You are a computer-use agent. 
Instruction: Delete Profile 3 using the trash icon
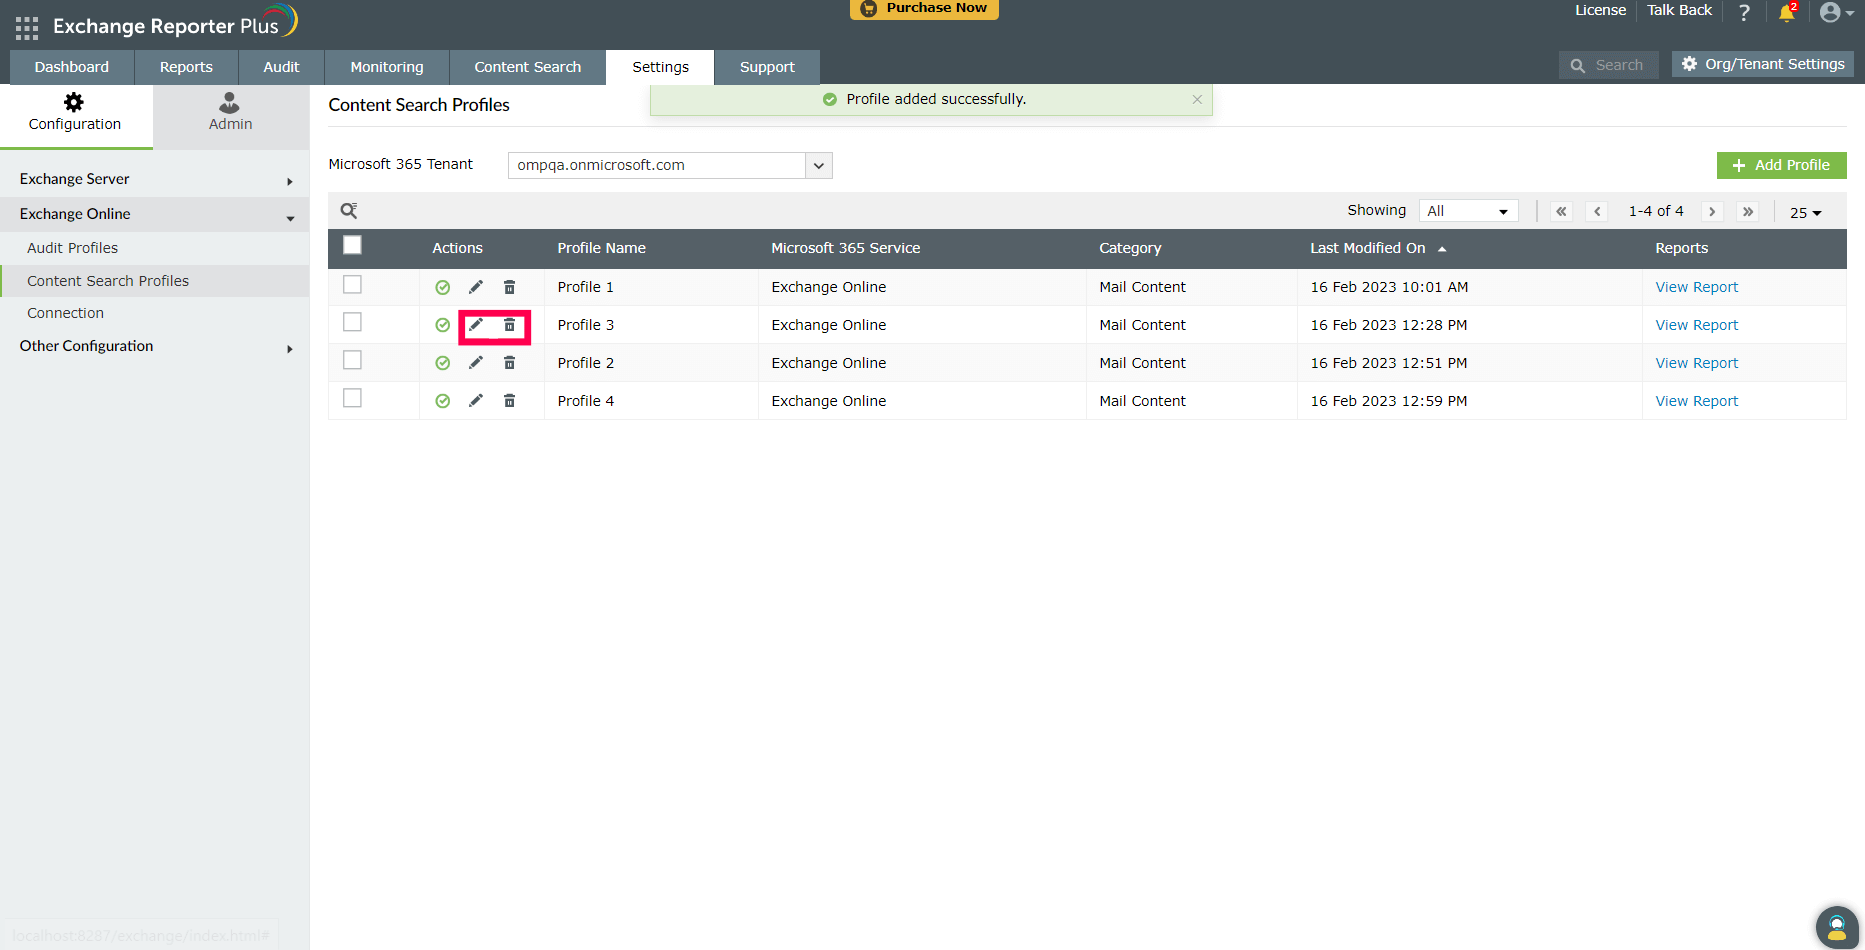pyautogui.click(x=509, y=325)
